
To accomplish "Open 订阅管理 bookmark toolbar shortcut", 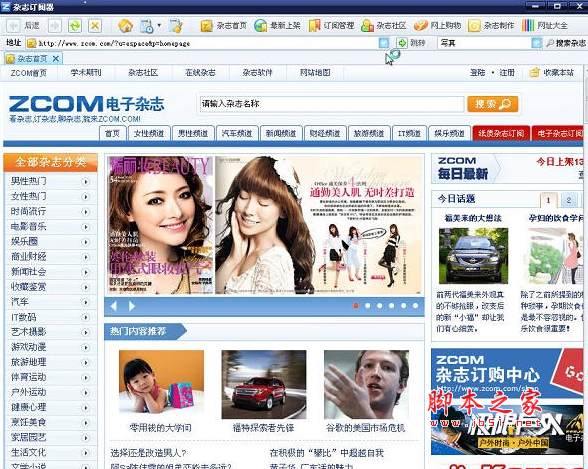I will (332, 25).
